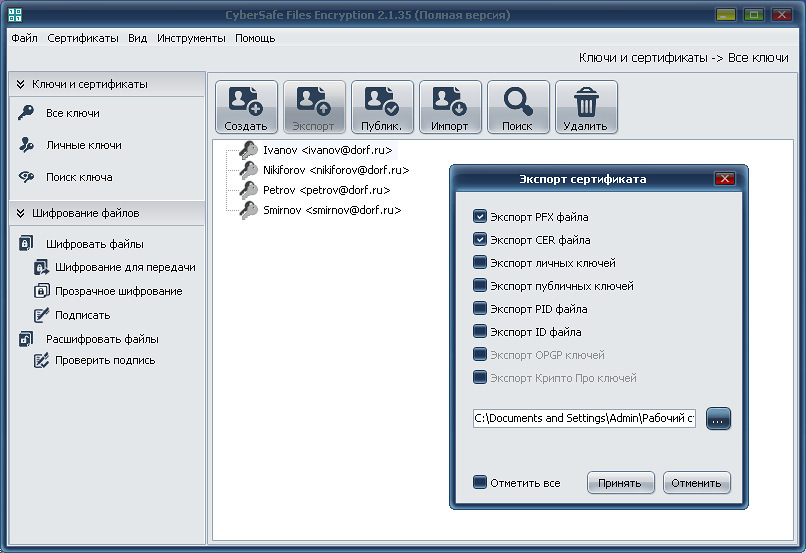This screenshot has width=806, height=553.
Task: Go to Шифрование для передачи
Action: pyautogui.click(x=125, y=267)
